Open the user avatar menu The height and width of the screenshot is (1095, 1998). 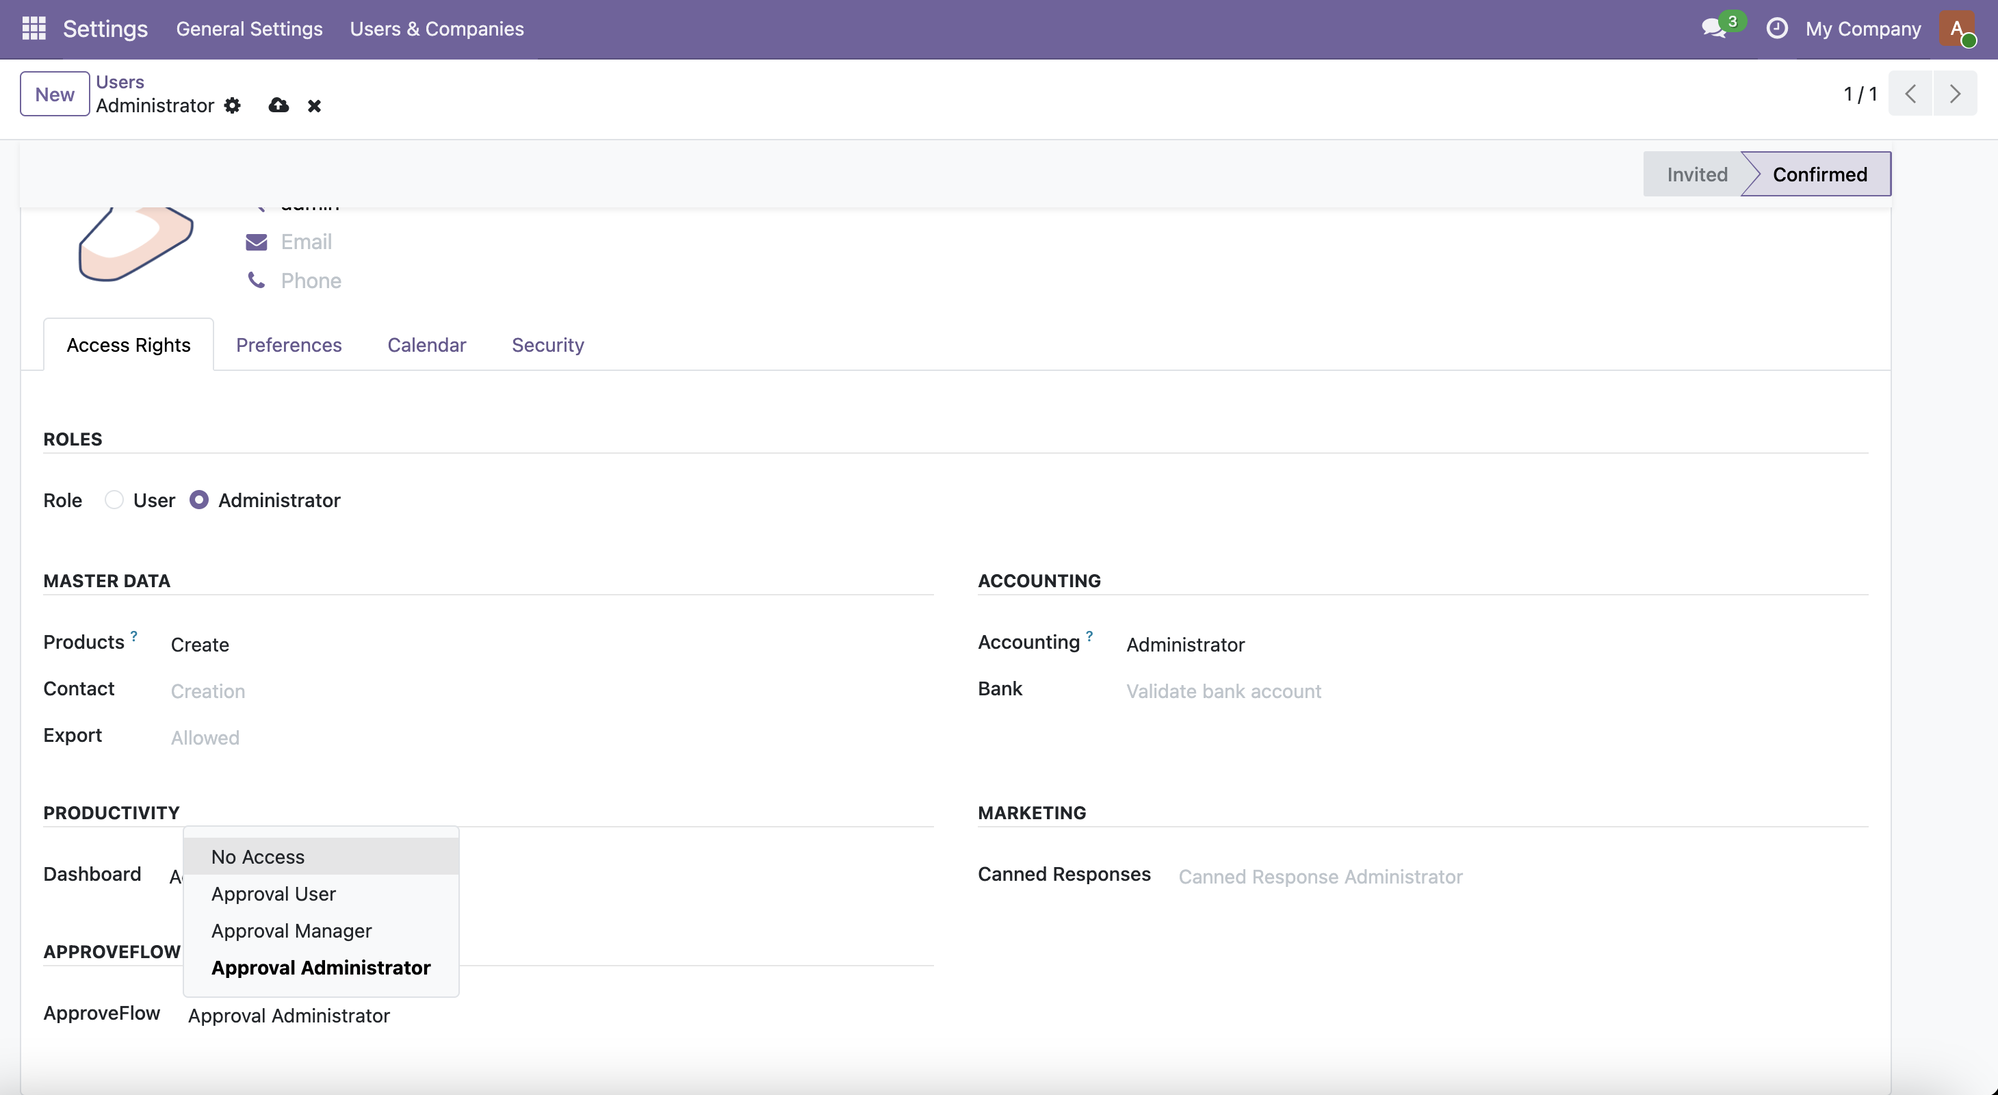point(1958,29)
